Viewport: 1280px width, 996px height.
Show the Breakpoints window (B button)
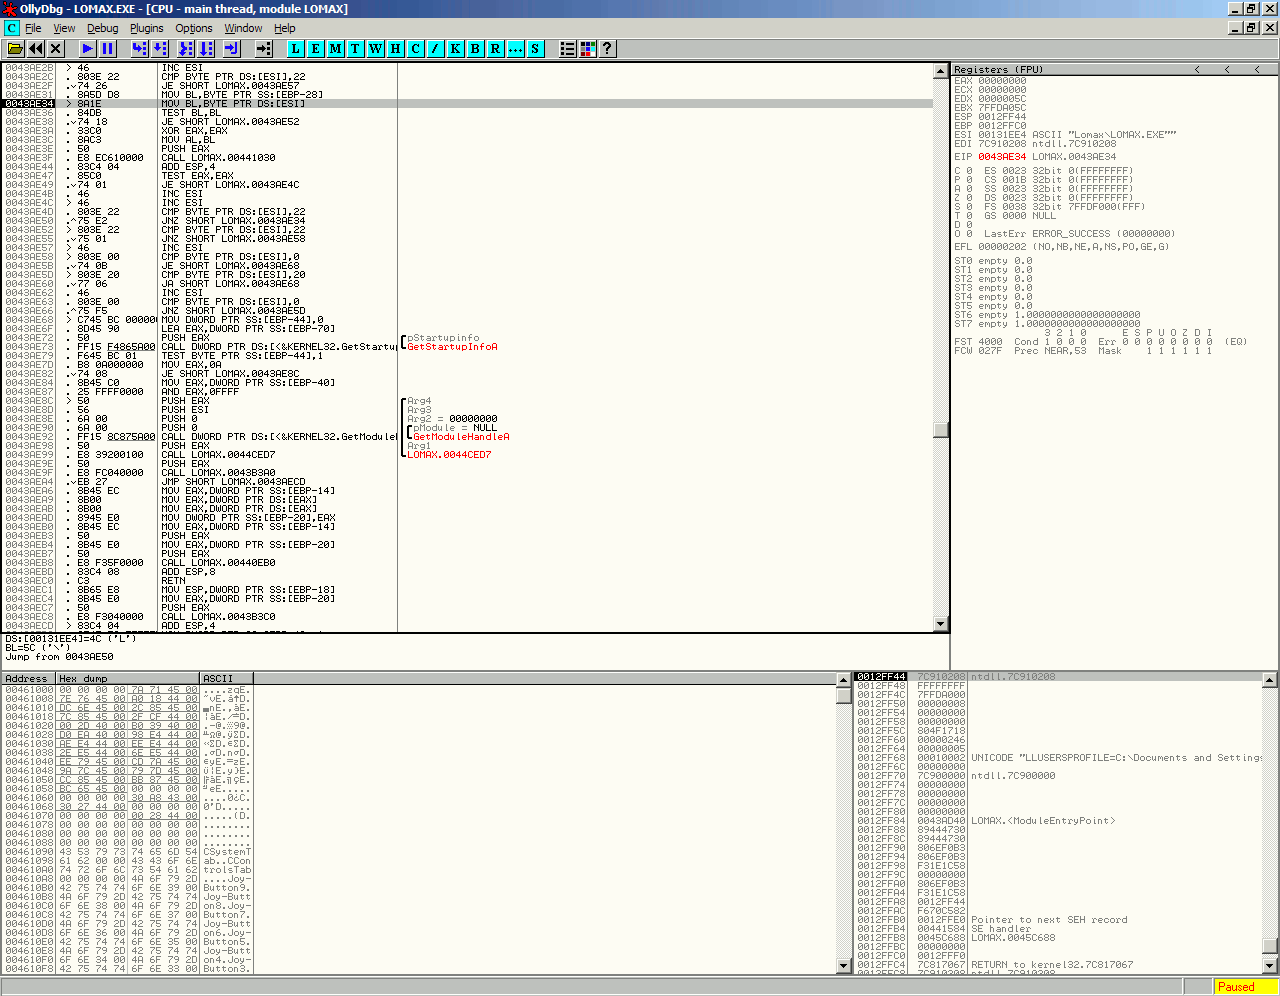coord(475,48)
